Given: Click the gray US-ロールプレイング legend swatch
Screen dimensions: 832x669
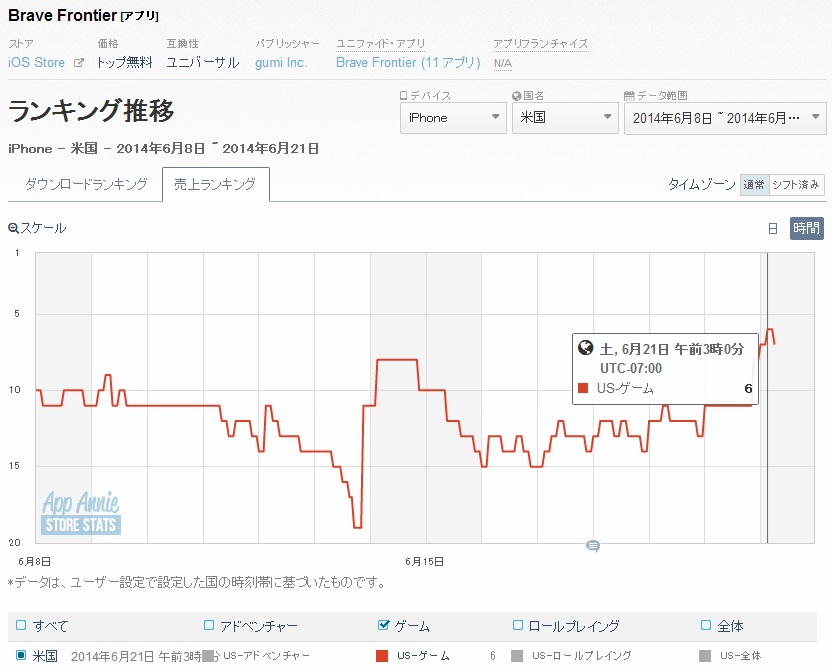Looking at the screenshot, I should pyautogui.click(x=517, y=656).
